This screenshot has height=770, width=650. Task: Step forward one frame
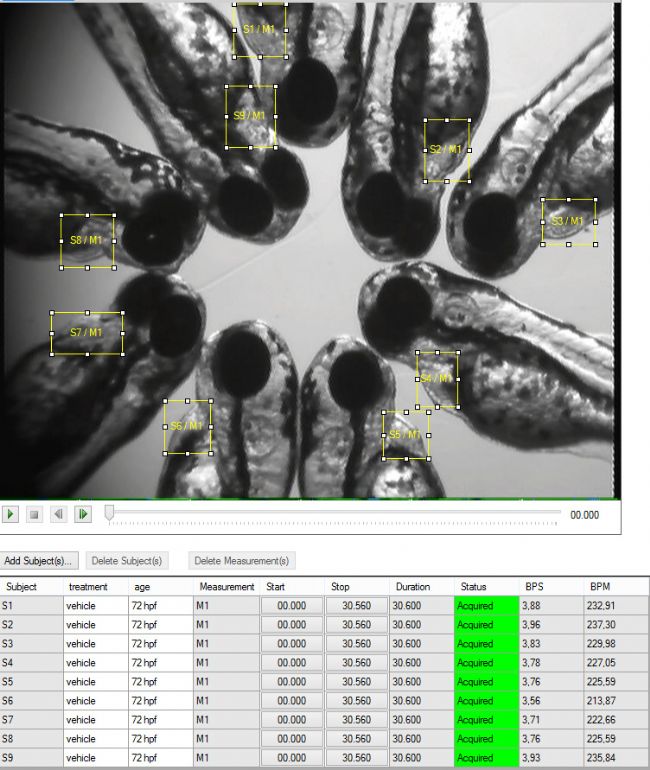click(83, 514)
